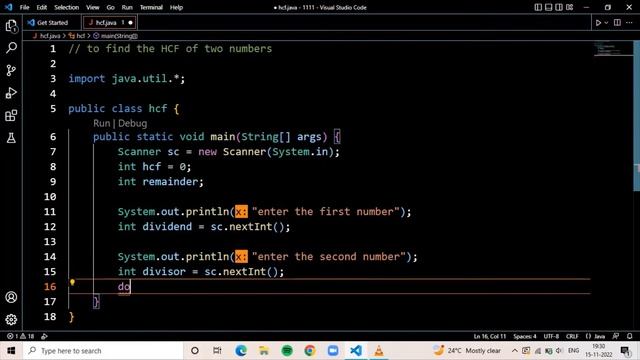Click the Run CodeLens above main

(x=102, y=123)
